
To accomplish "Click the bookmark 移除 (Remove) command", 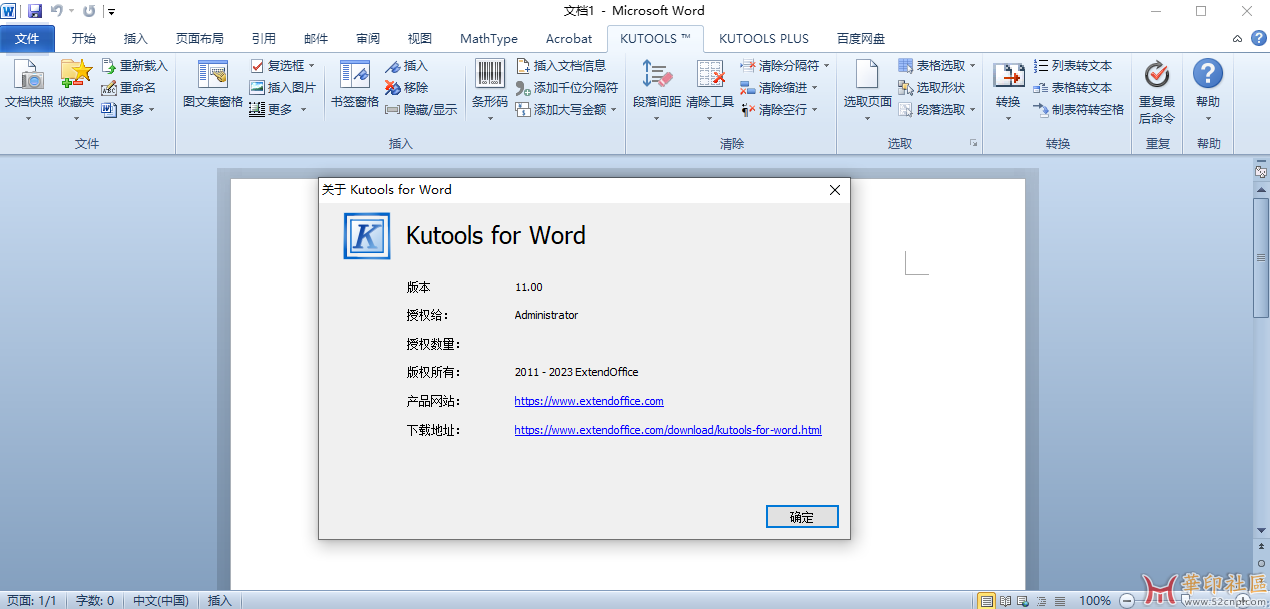I will click(x=406, y=87).
